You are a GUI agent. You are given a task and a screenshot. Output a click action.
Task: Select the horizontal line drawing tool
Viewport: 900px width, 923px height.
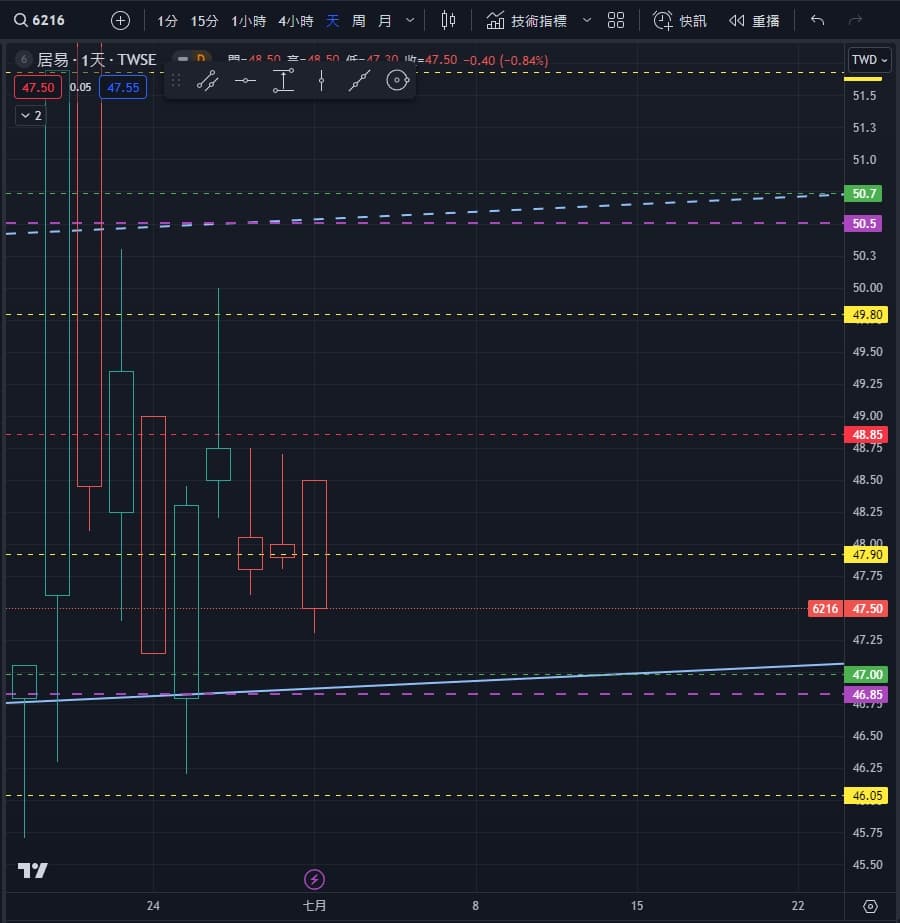tap(245, 80)
